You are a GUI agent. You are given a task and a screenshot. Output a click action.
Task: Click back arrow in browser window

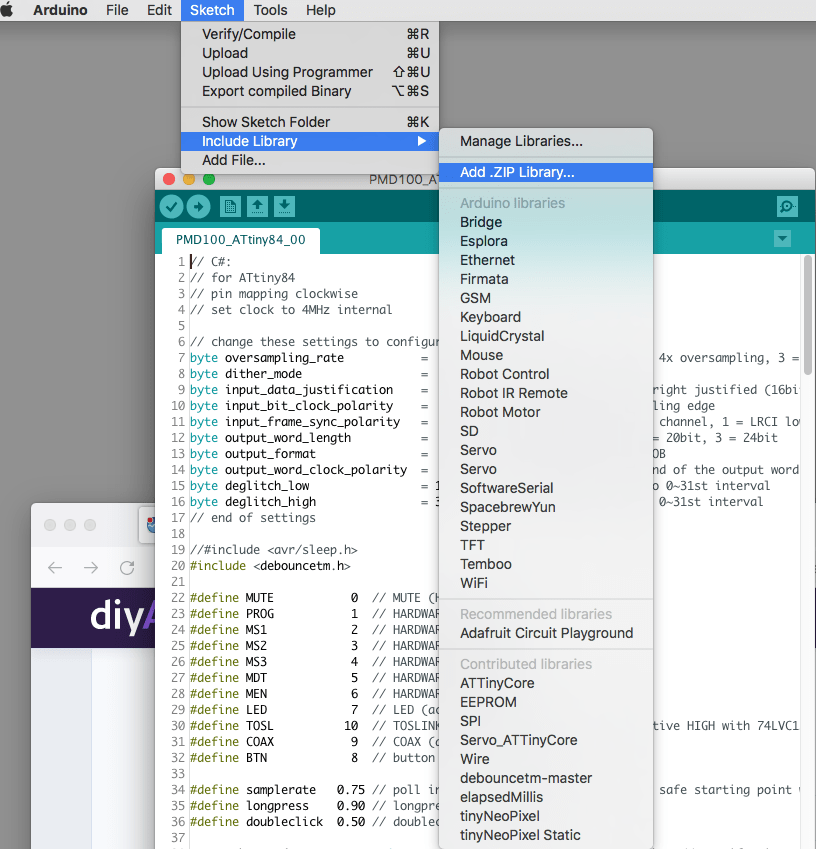click(55, 567)
